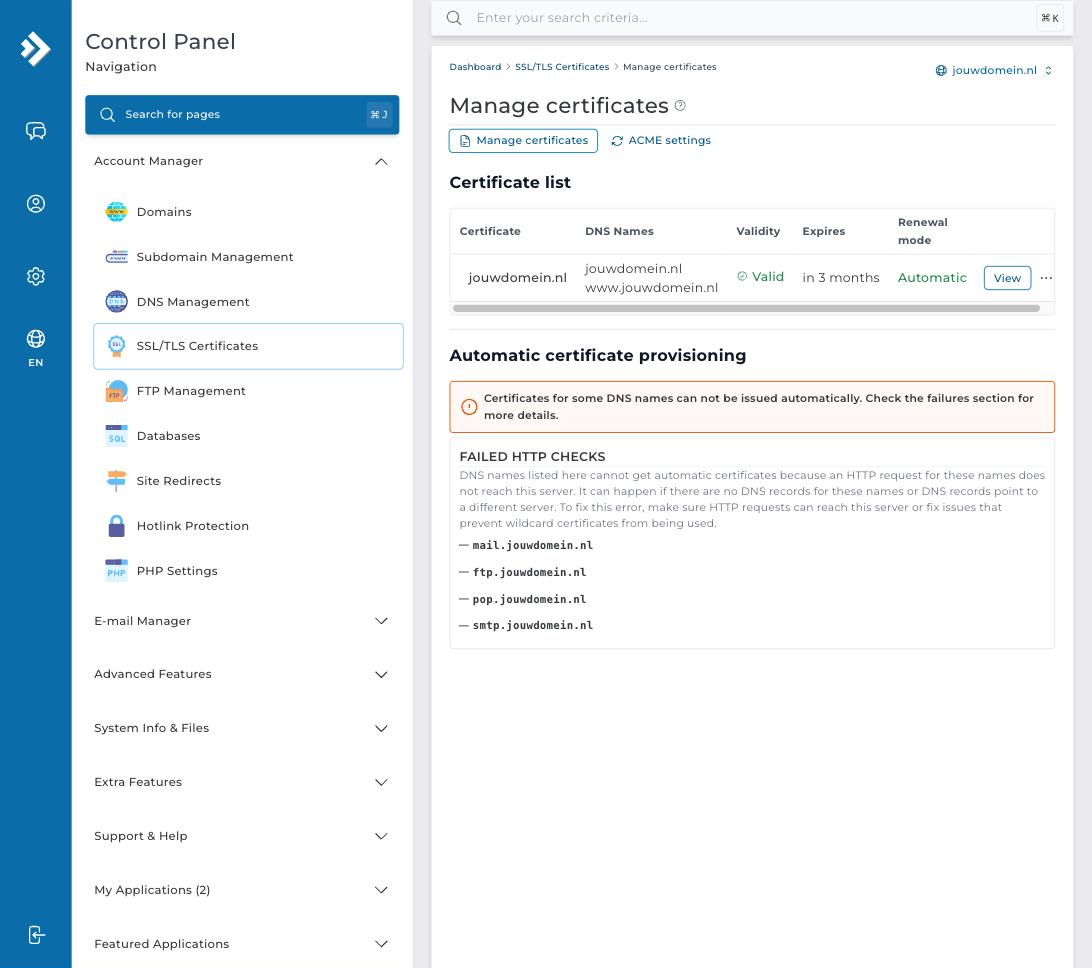1092x968 pixels.
Task: Click the DNS Management icon
Action: 116,302
